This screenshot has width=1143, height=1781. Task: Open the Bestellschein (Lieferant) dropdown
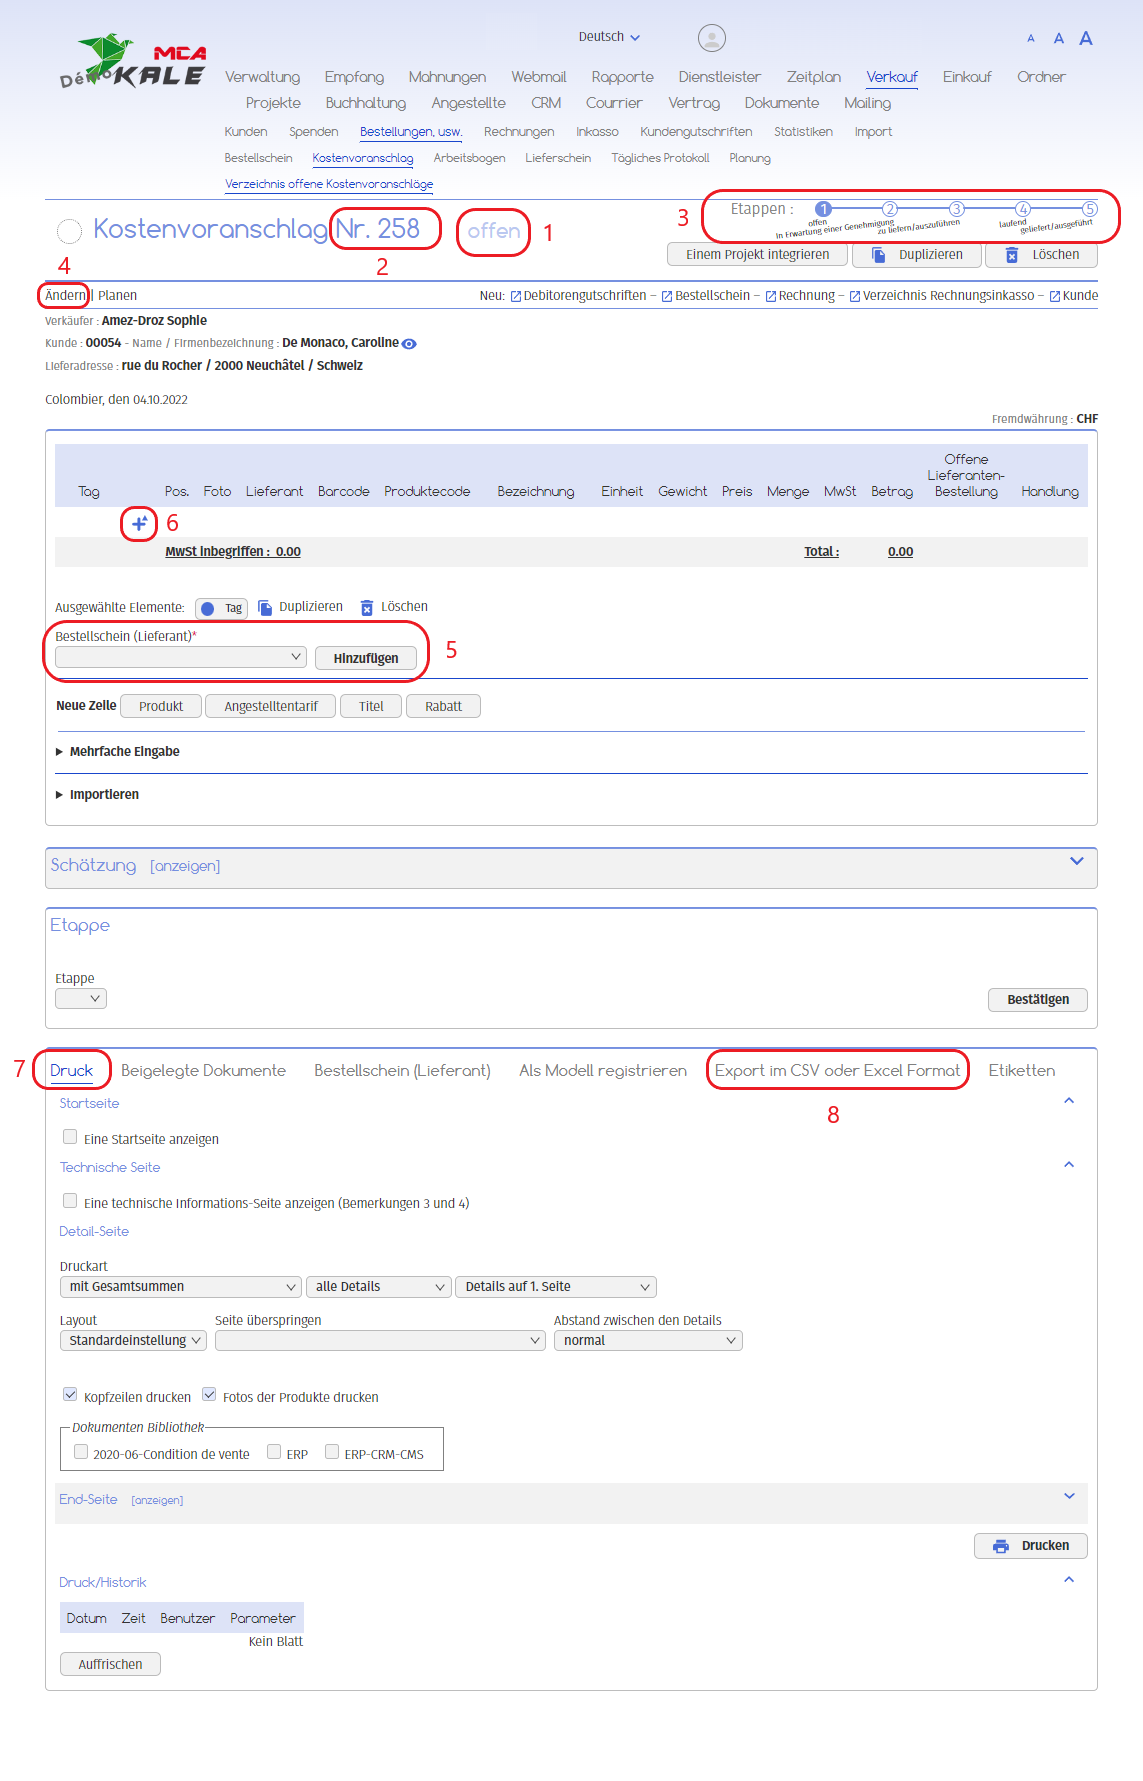coord(181,657)
